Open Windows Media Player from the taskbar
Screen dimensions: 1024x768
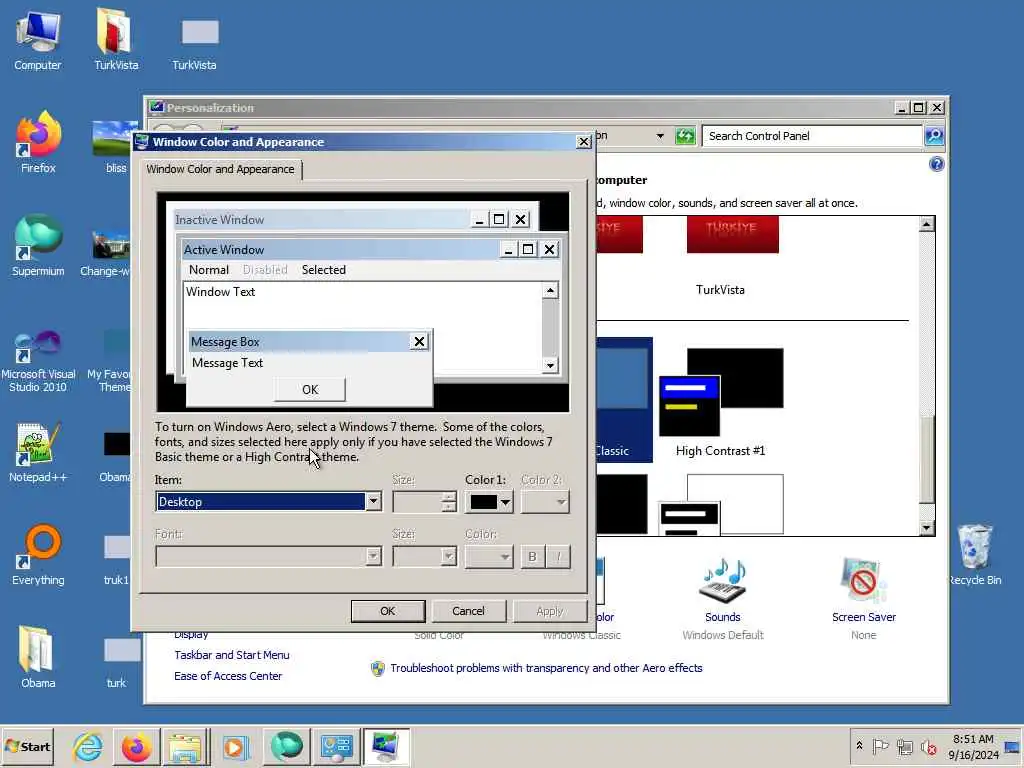coord(235,746)
